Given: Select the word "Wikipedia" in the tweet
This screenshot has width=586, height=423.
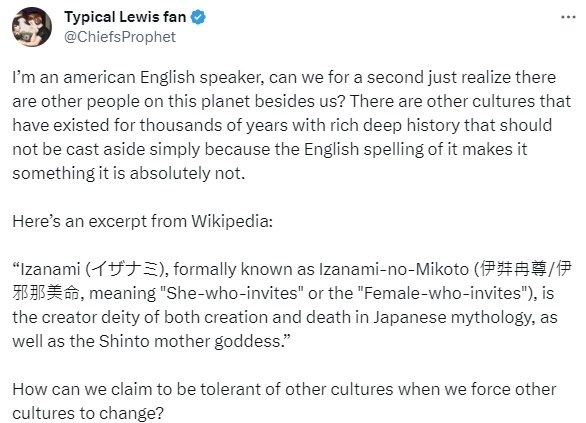Looking at the screenshot, I should (230, 221).
